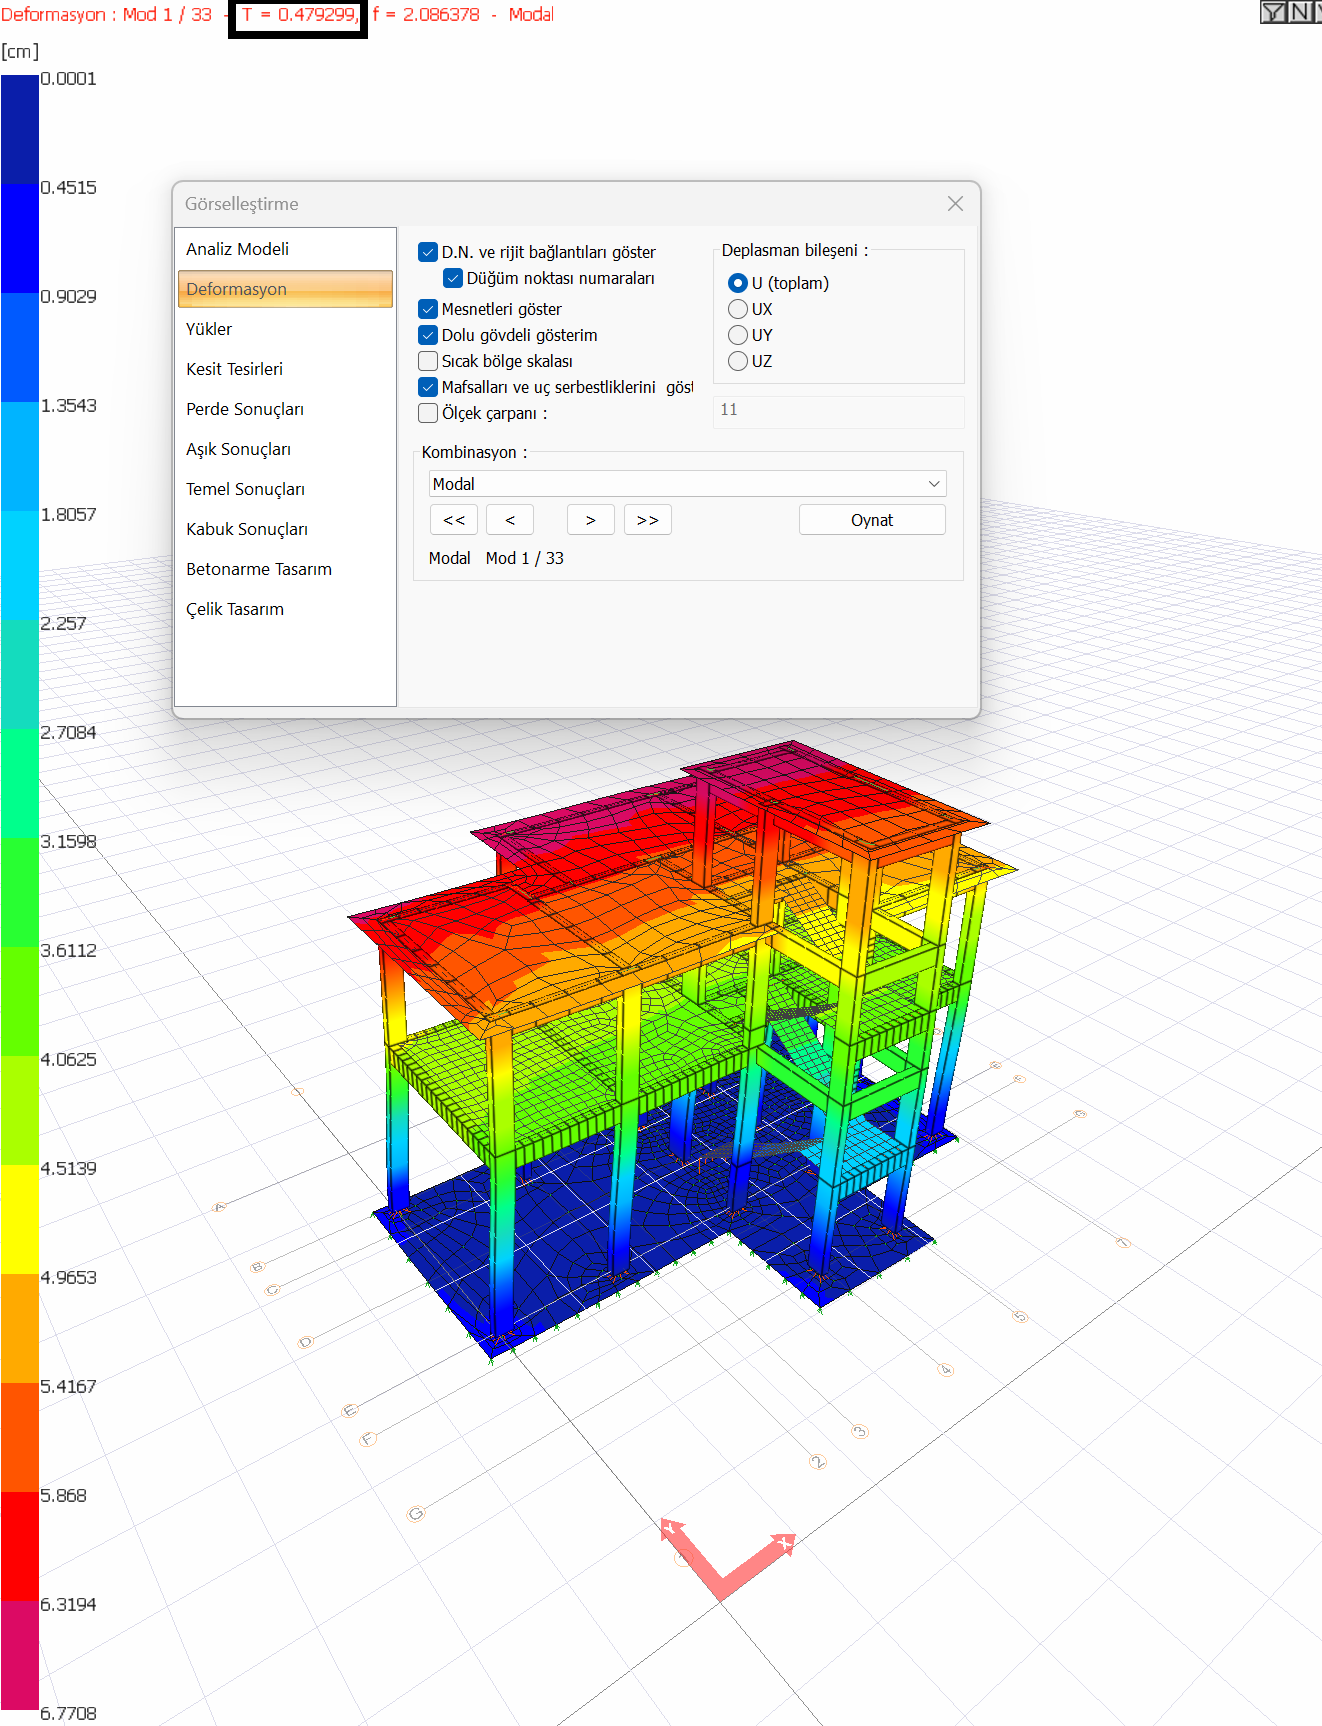1322x1726 pixels.
Task: Click the 'Mod 1 / 33' dialog status text
Action: [525, 558]
